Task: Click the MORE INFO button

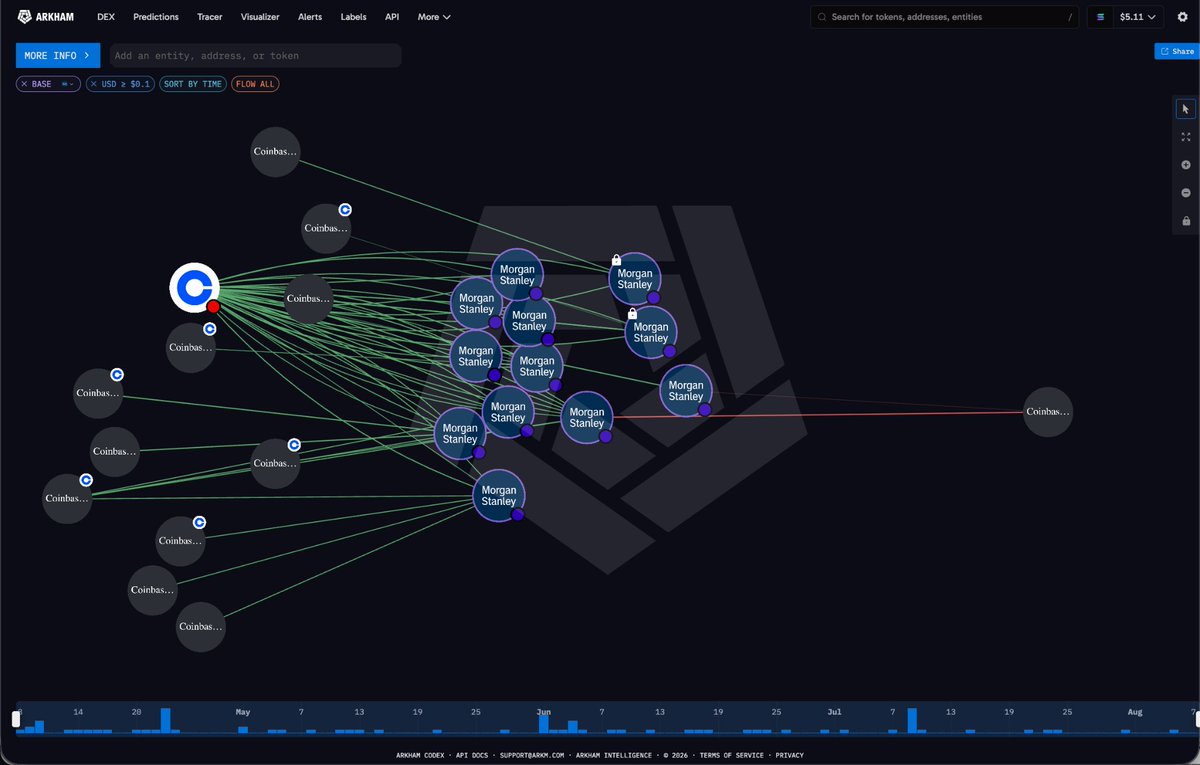Action: 58,55
